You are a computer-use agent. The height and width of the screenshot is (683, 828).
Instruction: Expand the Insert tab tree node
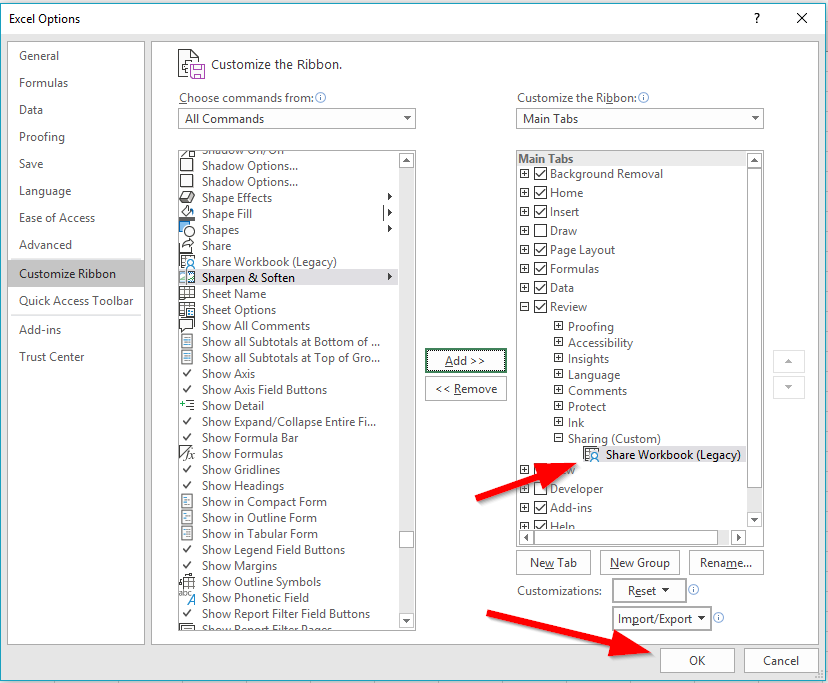pos(525,211)
